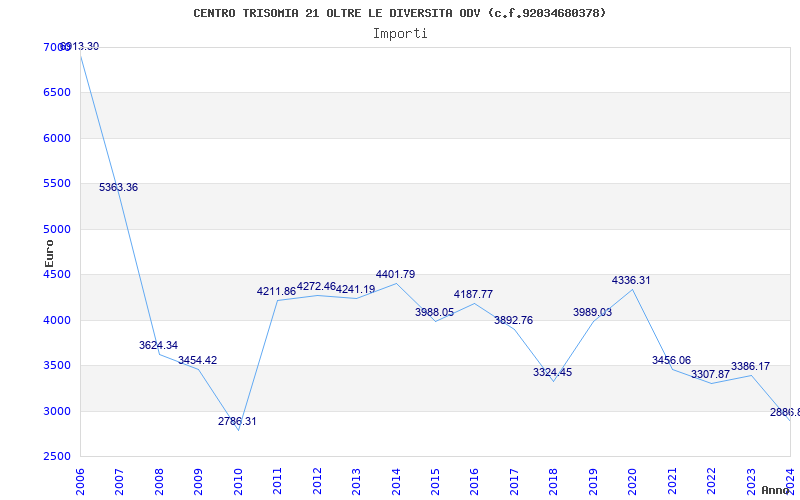Screen dimensions: 800x500
Task: Click the Euro axis label
Action: click(x=49, y=253)
